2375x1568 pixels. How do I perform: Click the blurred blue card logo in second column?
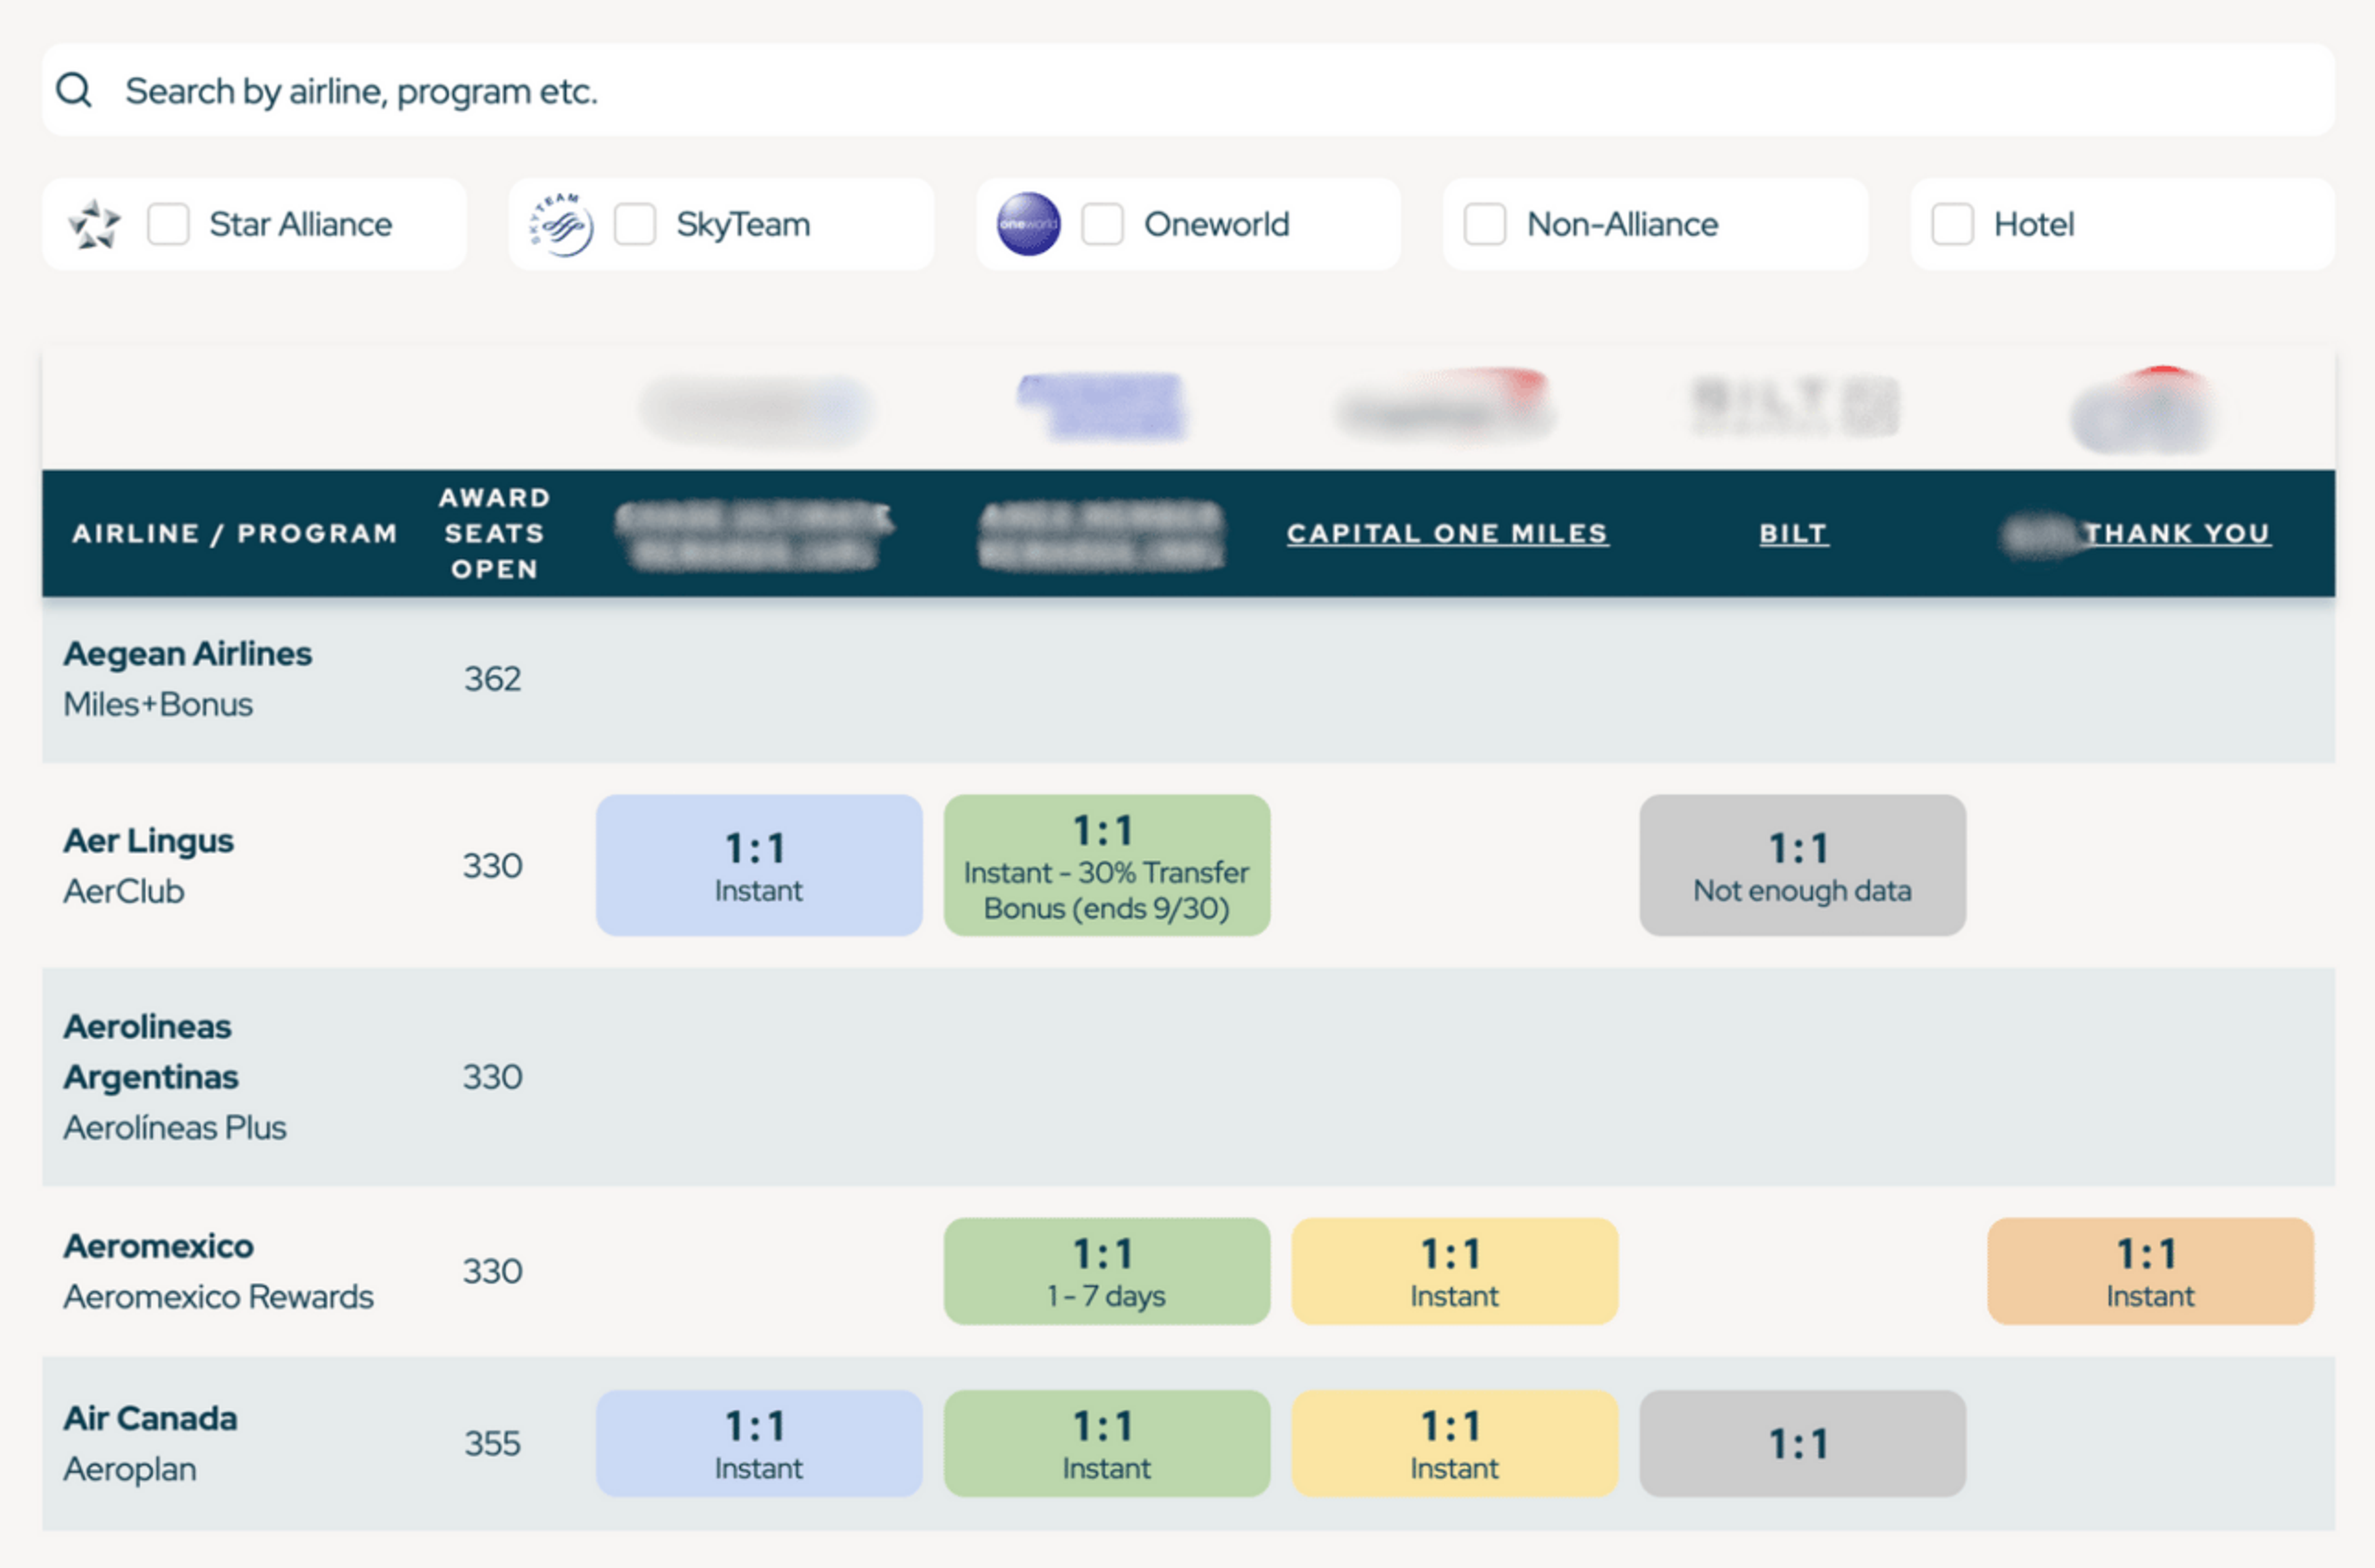point(1102,406)
